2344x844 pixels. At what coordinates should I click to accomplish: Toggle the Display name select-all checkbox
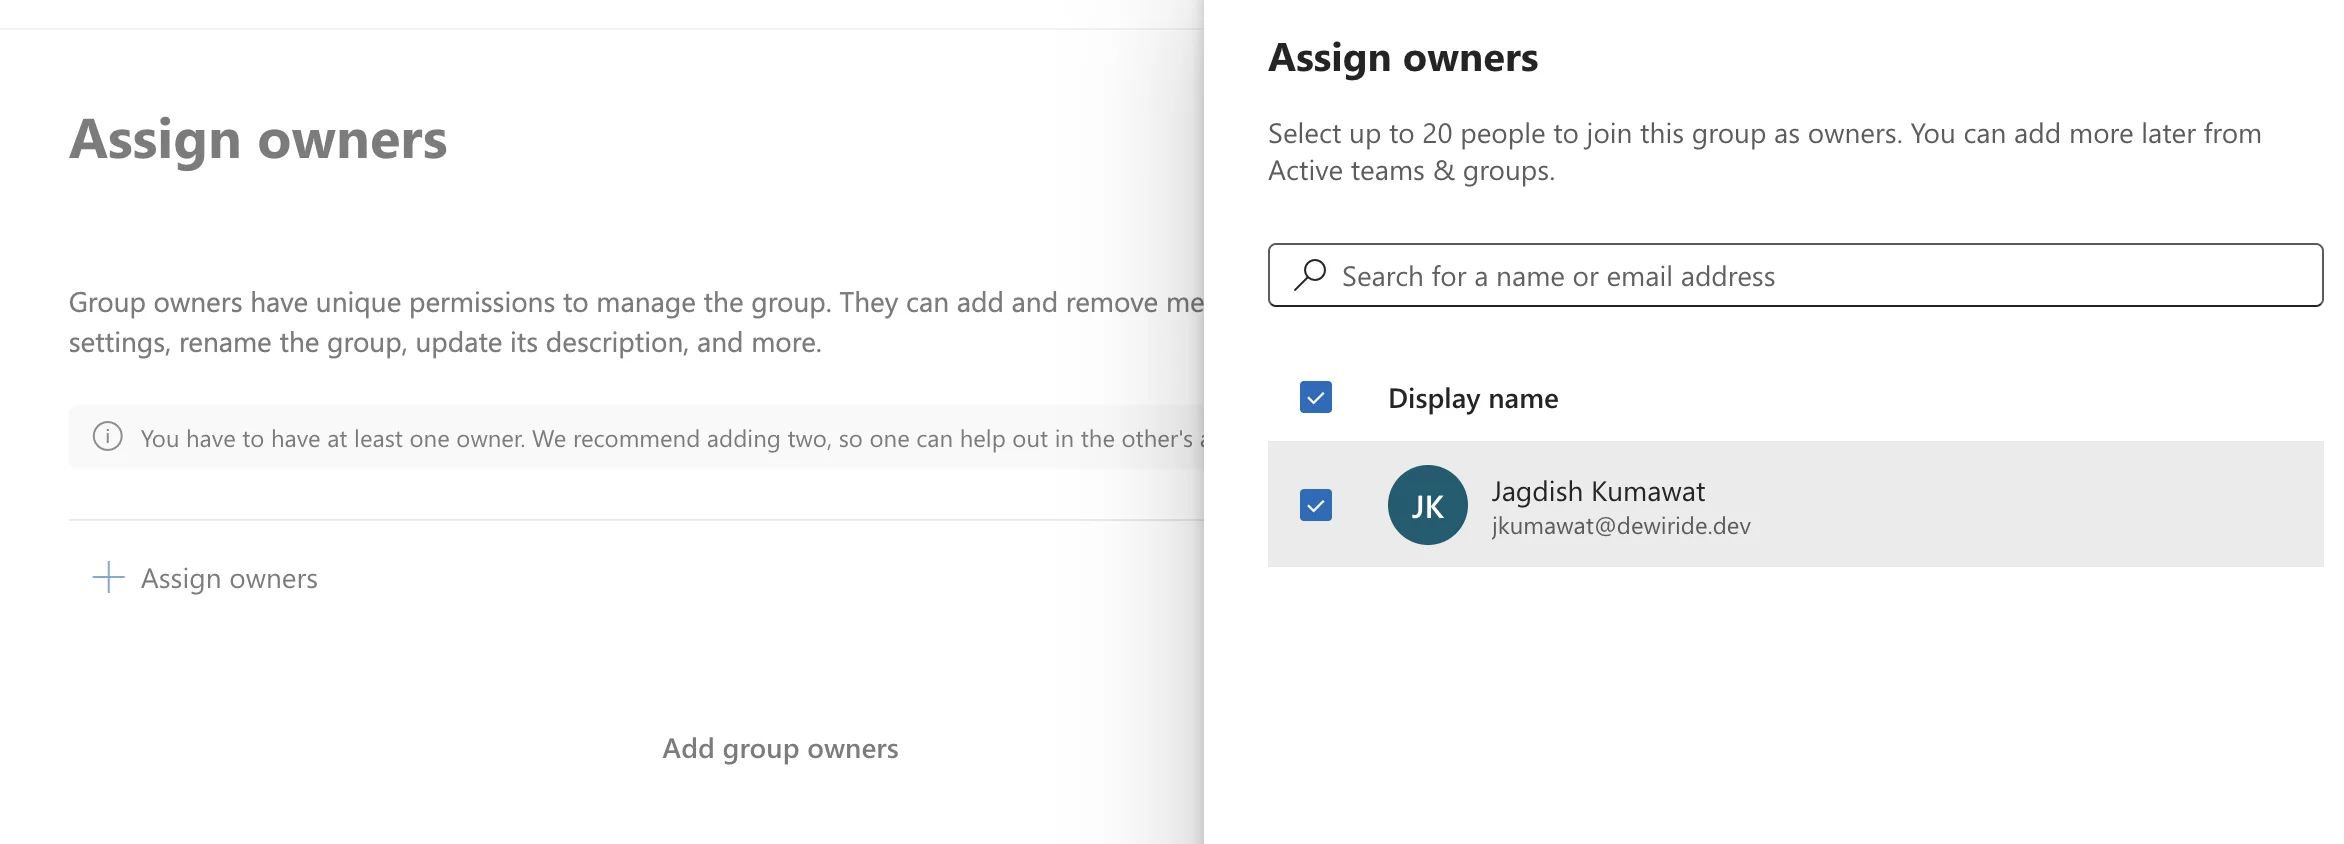coord(1315,398)
